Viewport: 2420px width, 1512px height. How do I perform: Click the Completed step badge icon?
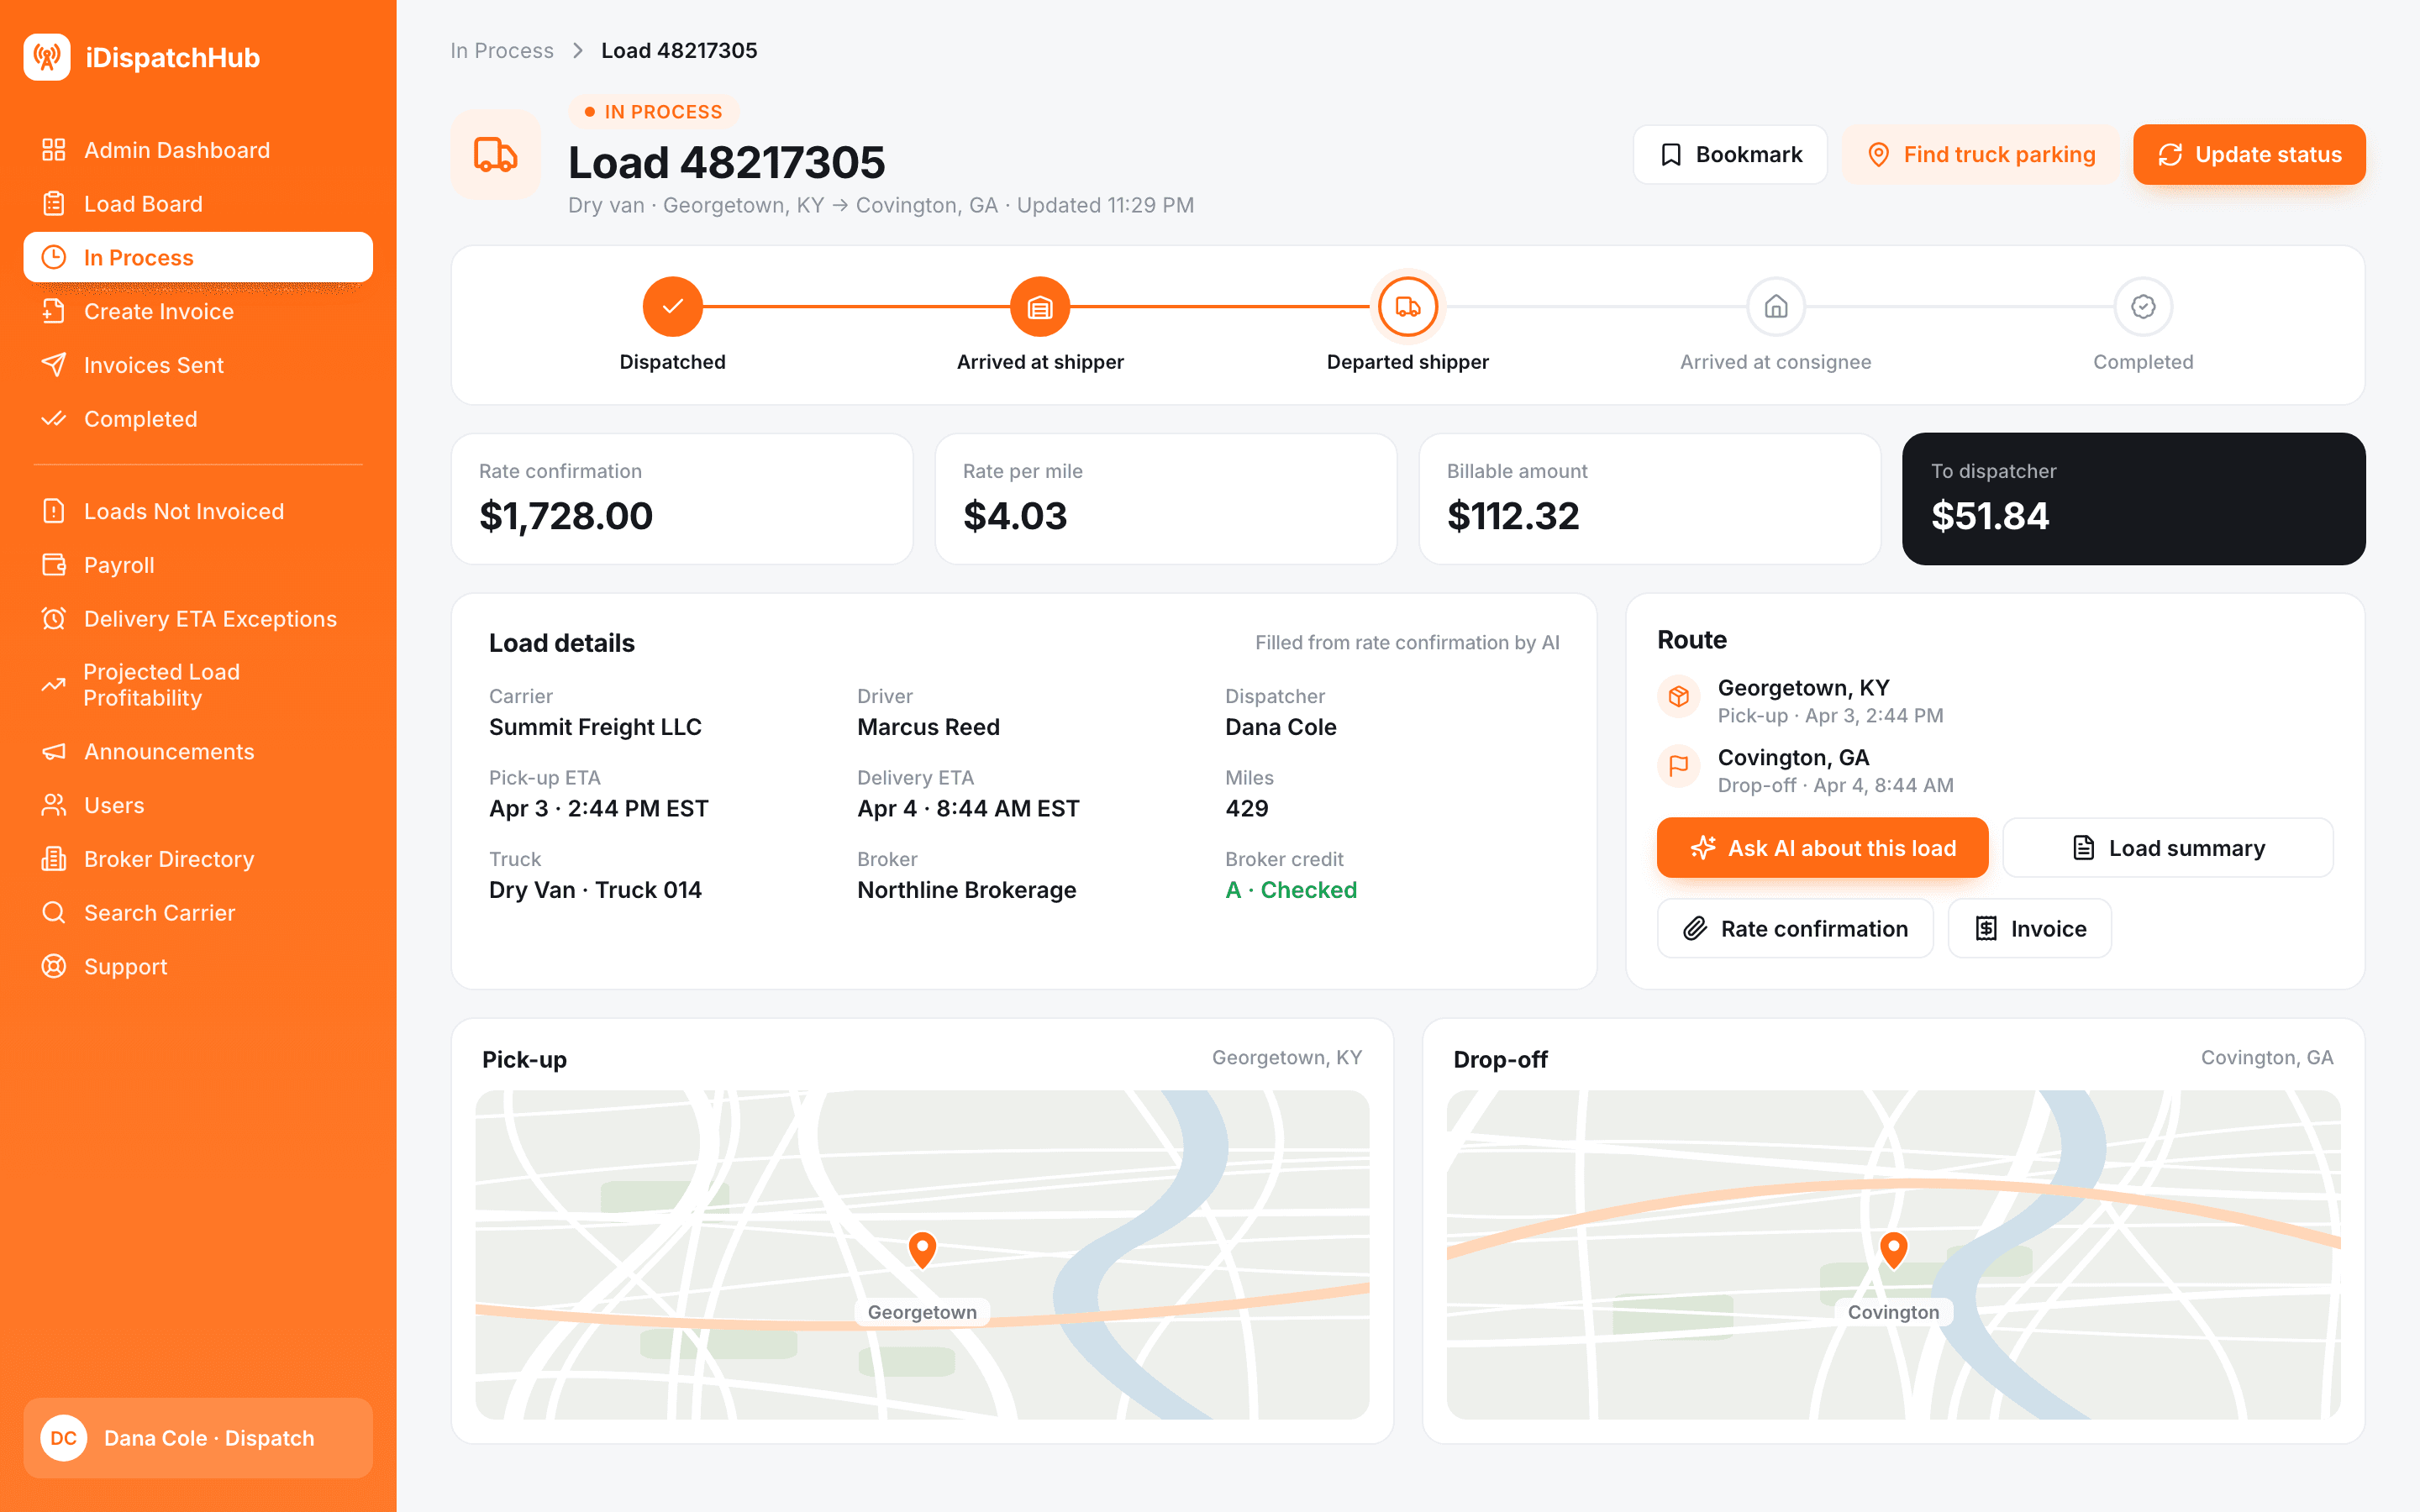[x=2143, y=306]
